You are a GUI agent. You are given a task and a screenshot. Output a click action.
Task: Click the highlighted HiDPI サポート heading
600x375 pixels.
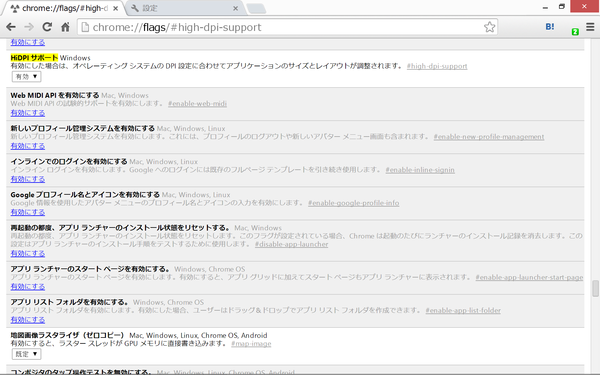point(34,58)
